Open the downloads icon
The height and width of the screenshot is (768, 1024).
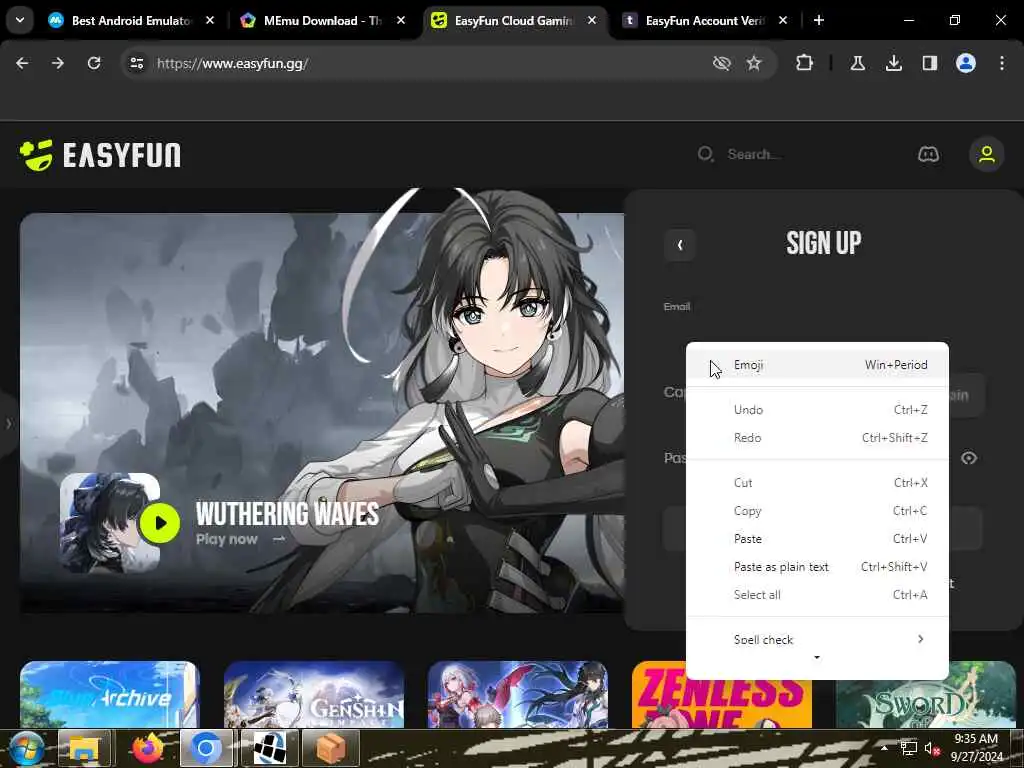(x=893, y=63)
